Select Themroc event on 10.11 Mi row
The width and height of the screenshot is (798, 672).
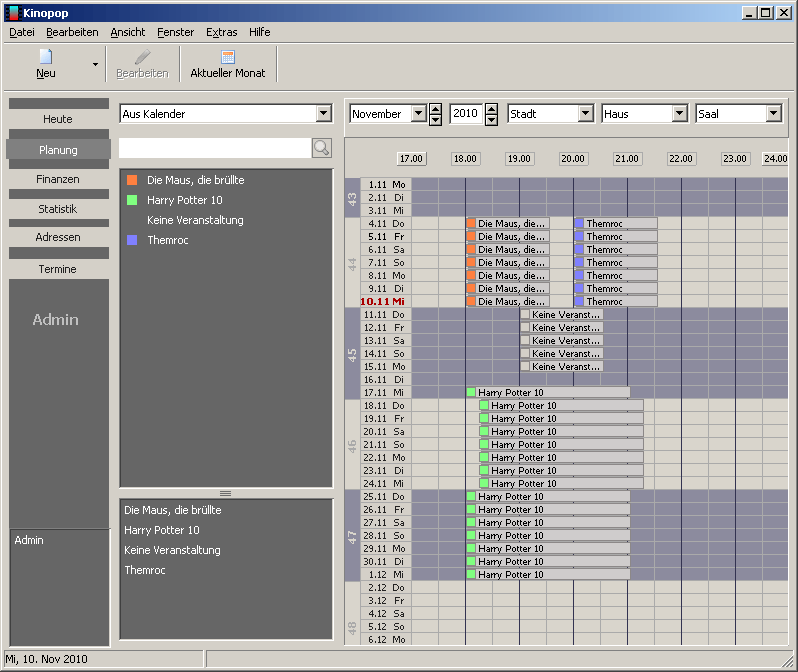tap(616, 301)
